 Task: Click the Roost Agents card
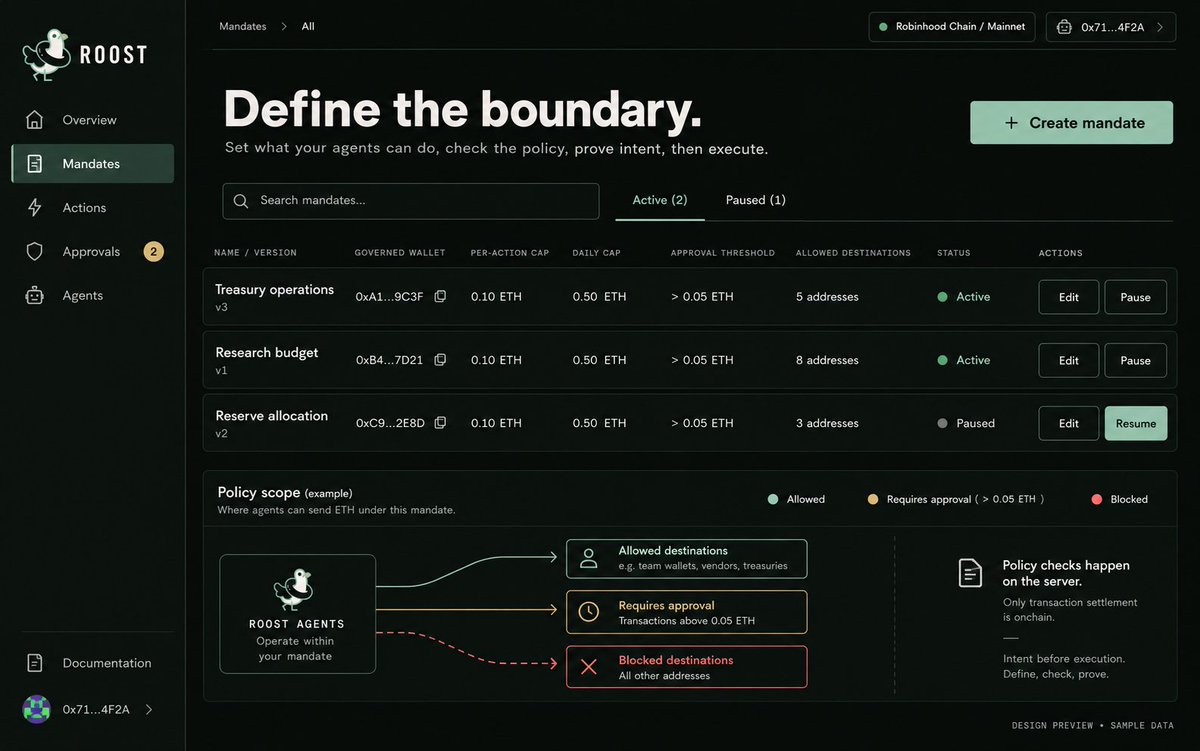[298, 614]
